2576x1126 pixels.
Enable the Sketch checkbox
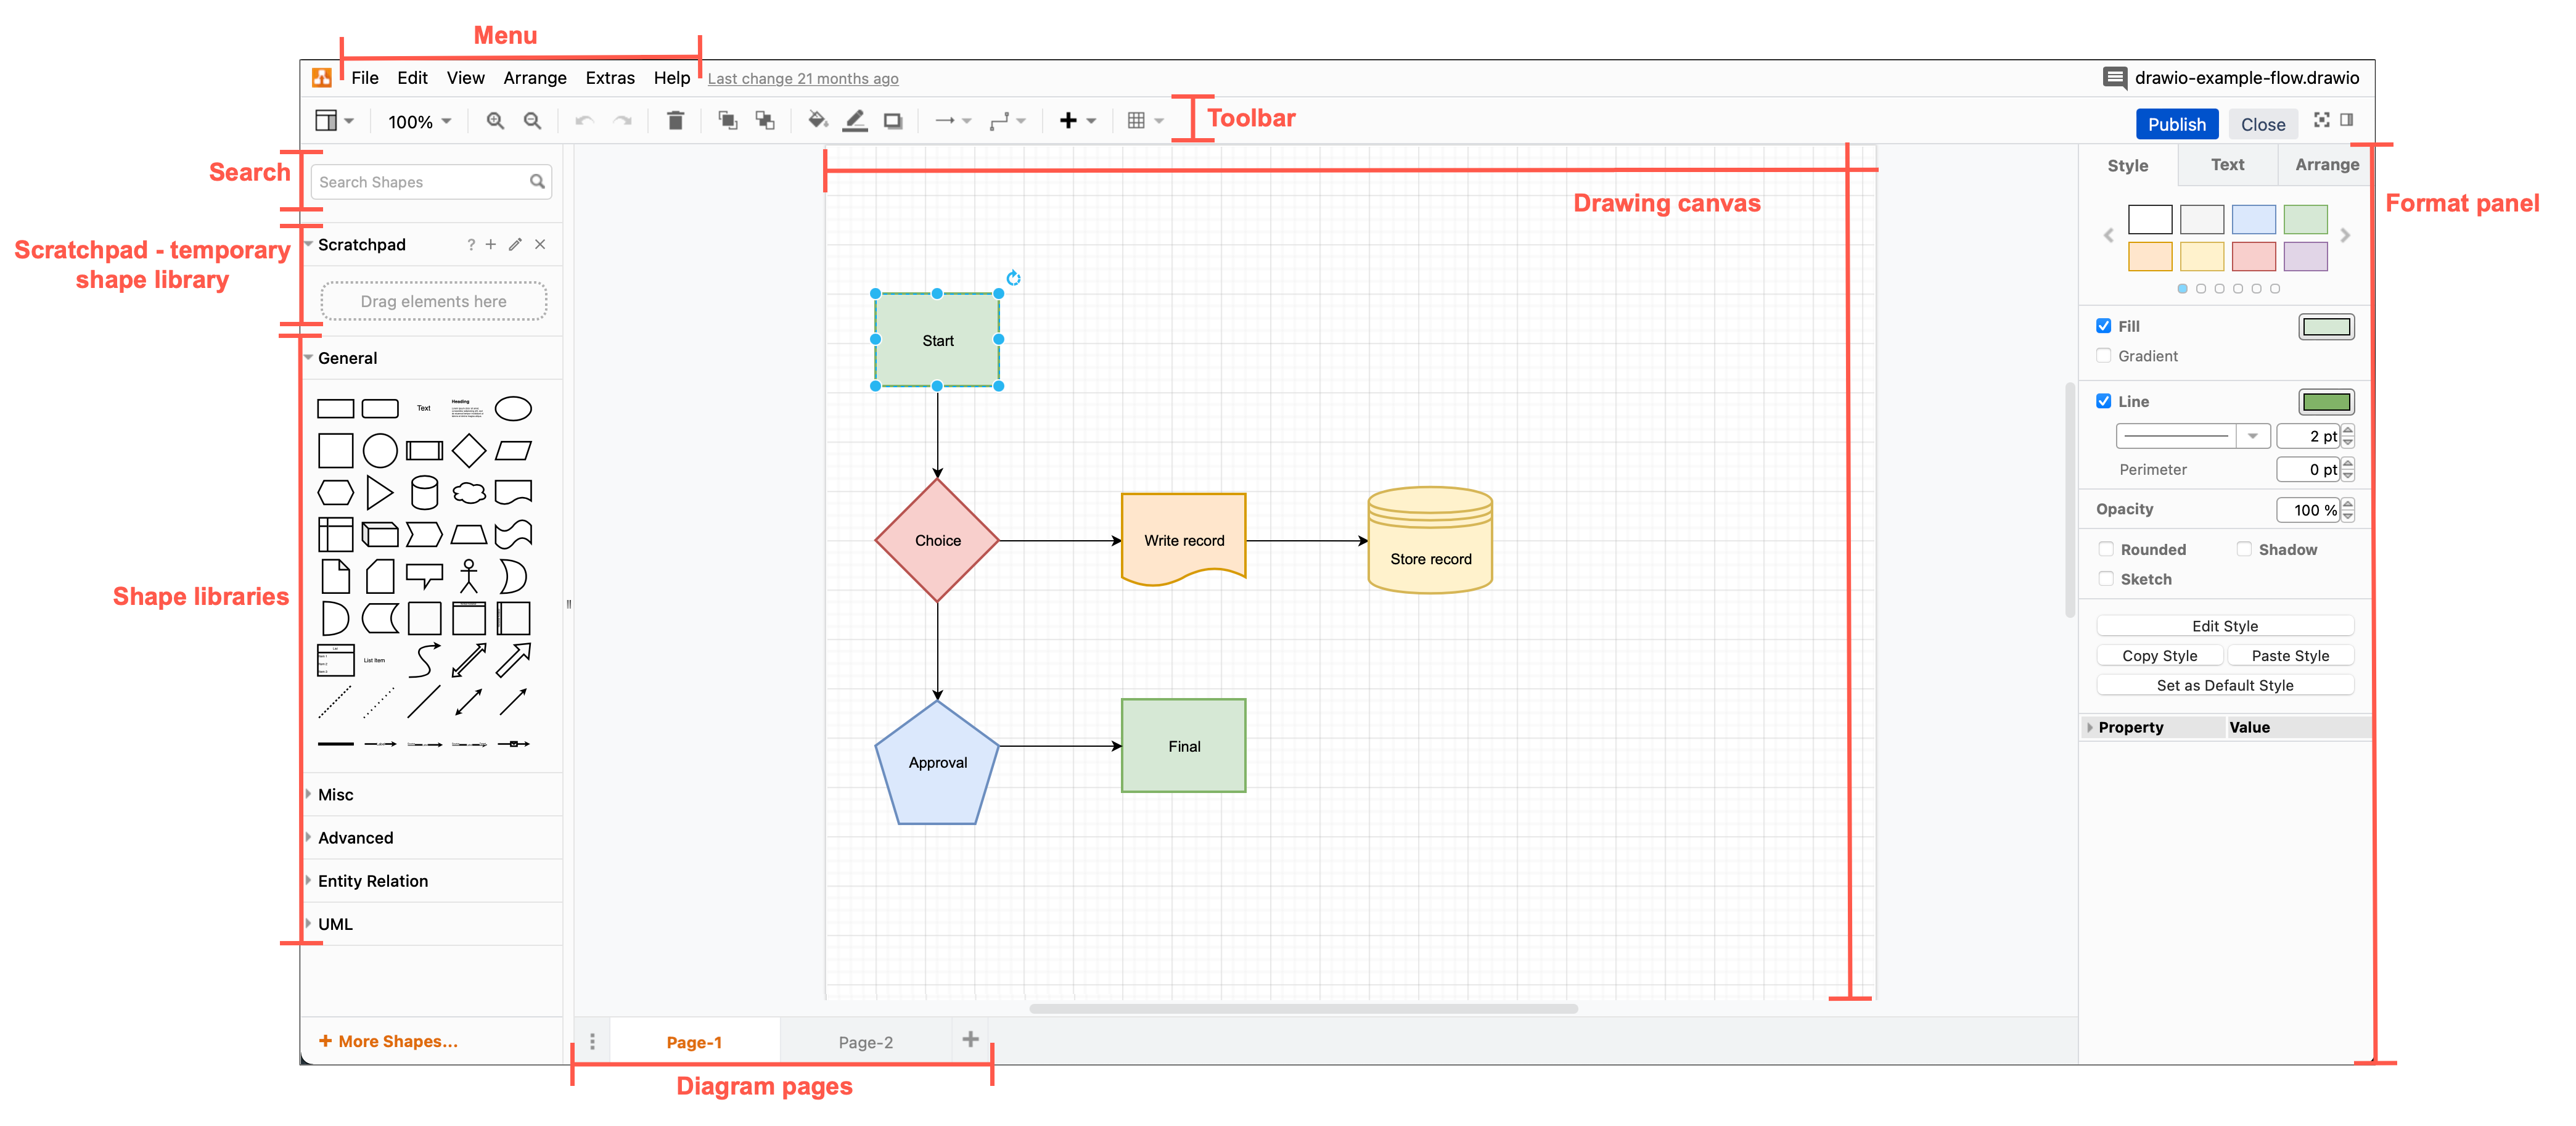pyautogui.click(x=2106, y=579)
